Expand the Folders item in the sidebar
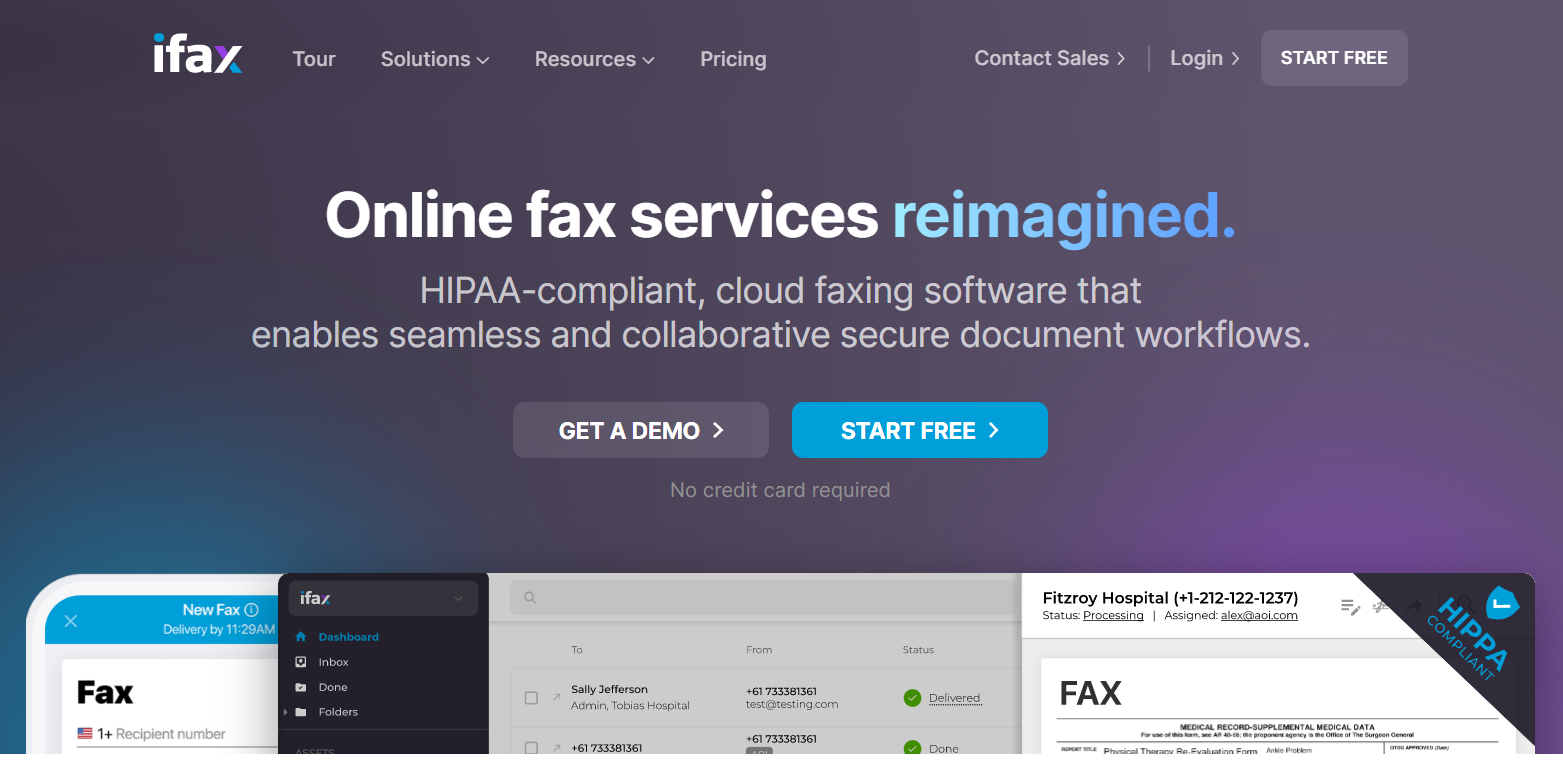The image size is (1563, 766). (286, 712)
